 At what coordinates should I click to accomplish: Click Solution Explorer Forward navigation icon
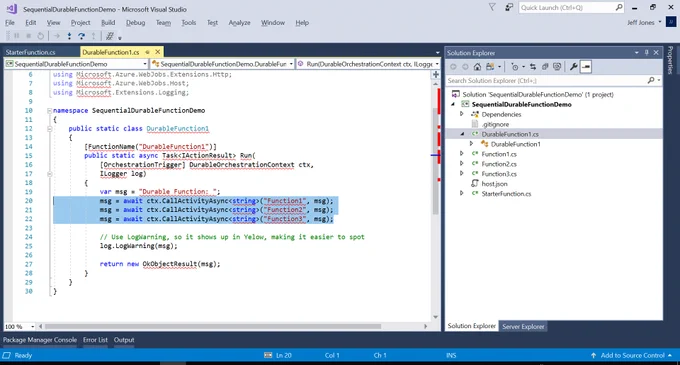(x=465, y=67)
